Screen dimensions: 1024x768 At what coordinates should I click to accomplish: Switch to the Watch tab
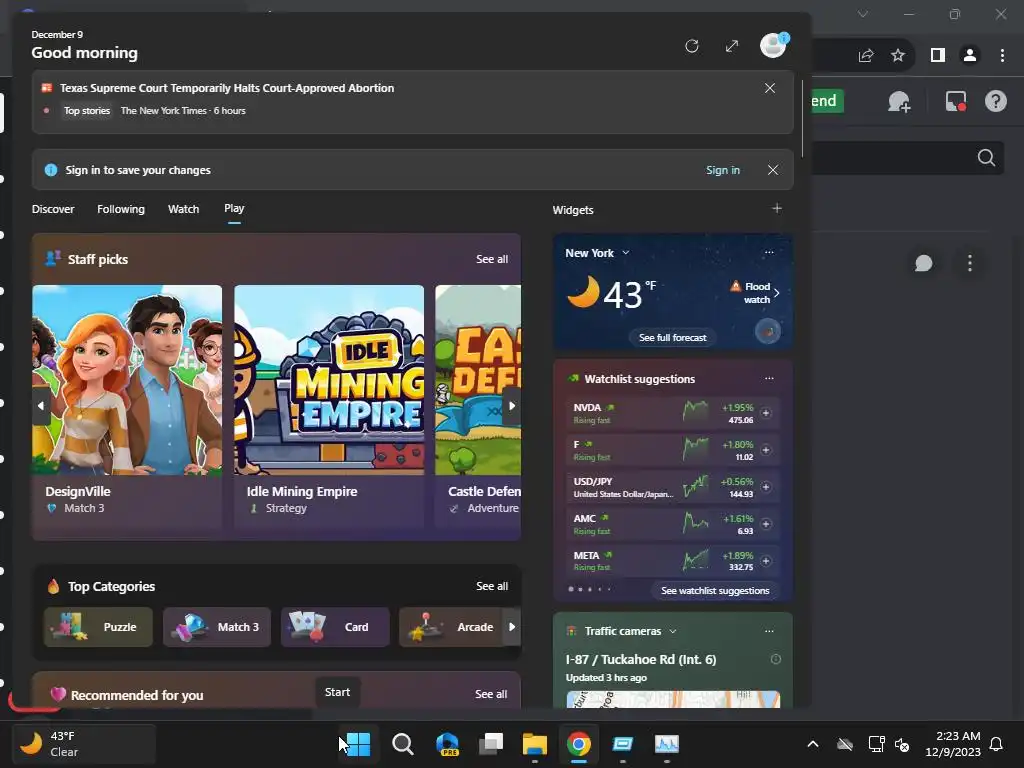pos(184,209)
